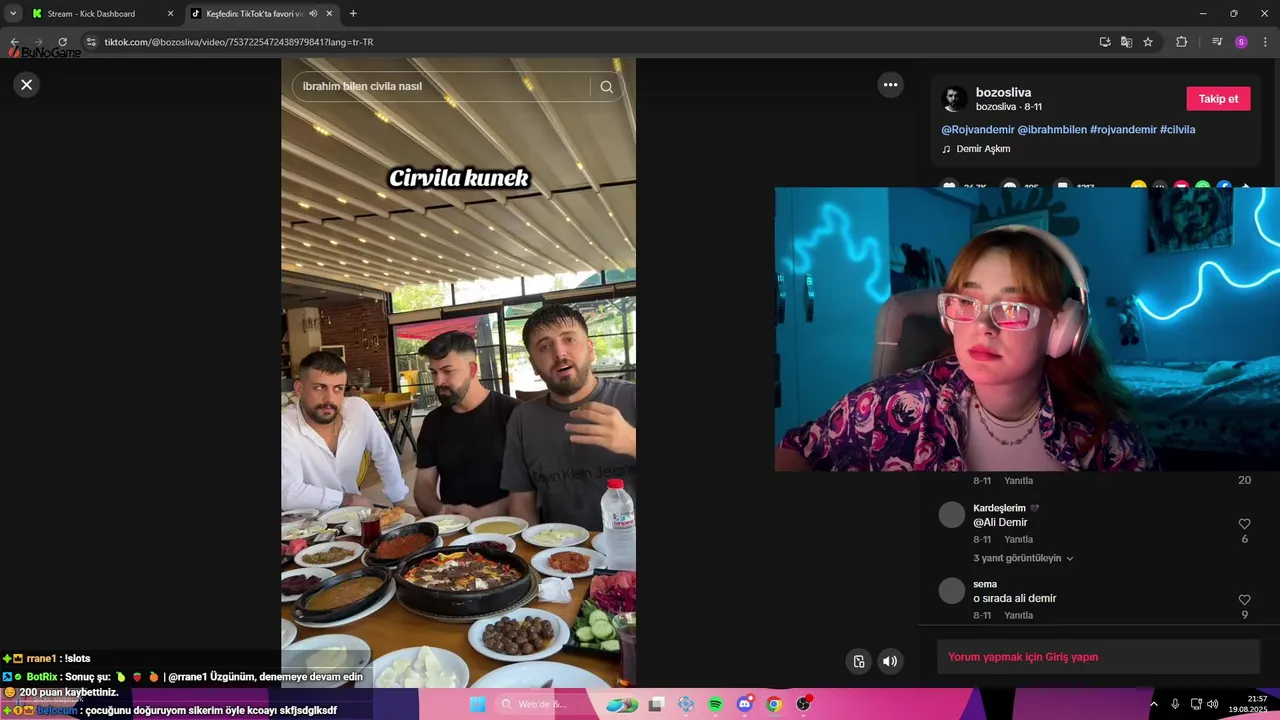Click the translate page icon
This screenshot has width=1280, height=720.
(x=1126, y=42)
